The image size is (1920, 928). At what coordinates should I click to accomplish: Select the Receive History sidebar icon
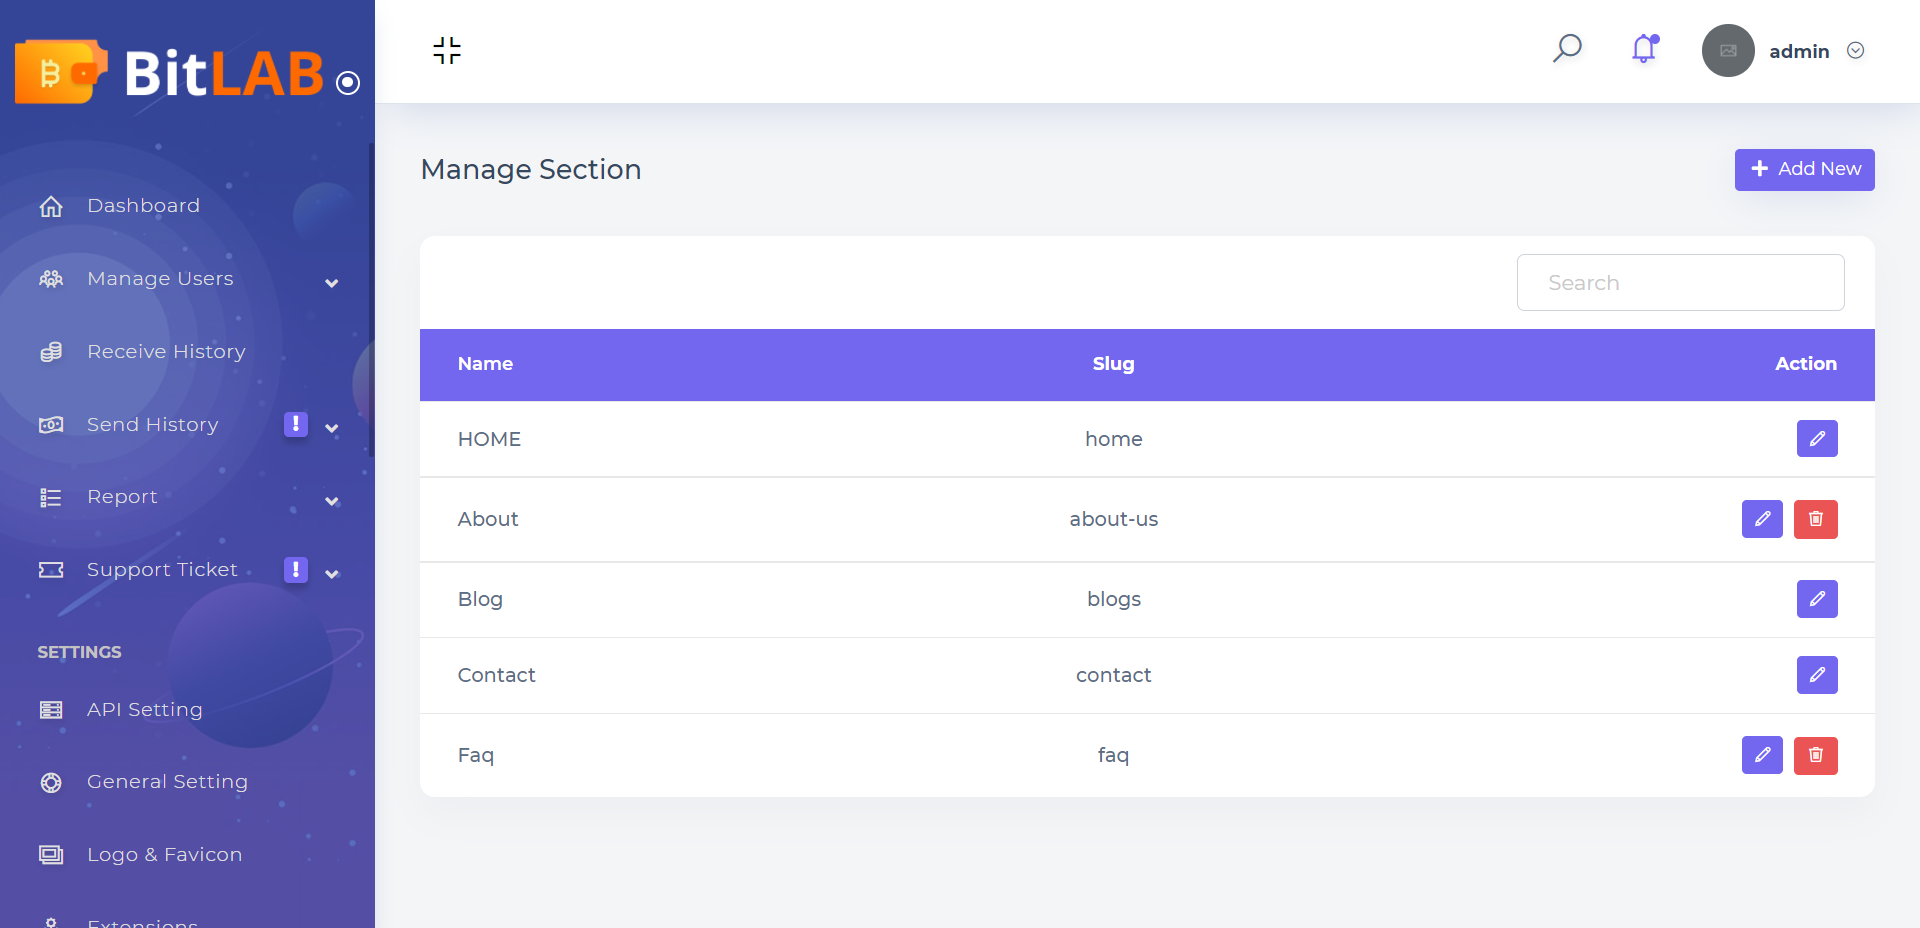pos(51,351)
